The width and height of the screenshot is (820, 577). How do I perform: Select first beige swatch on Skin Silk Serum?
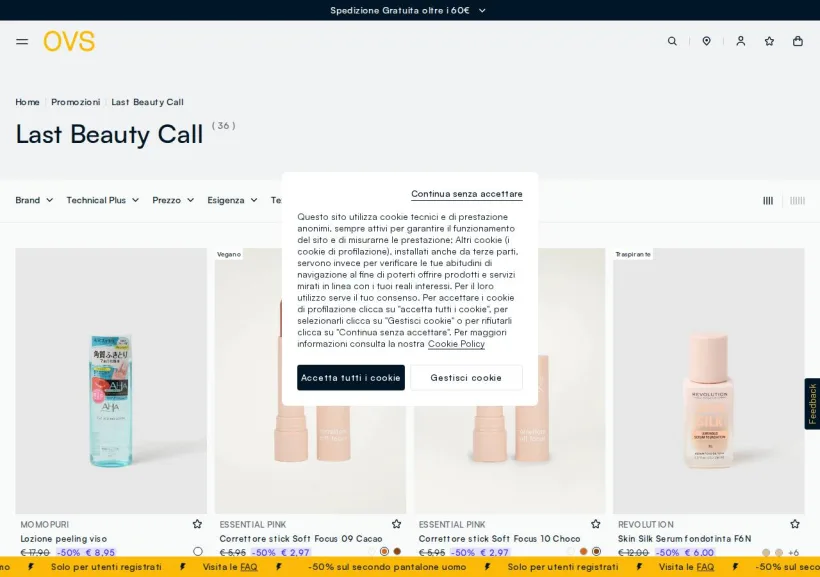click(766, 552)
